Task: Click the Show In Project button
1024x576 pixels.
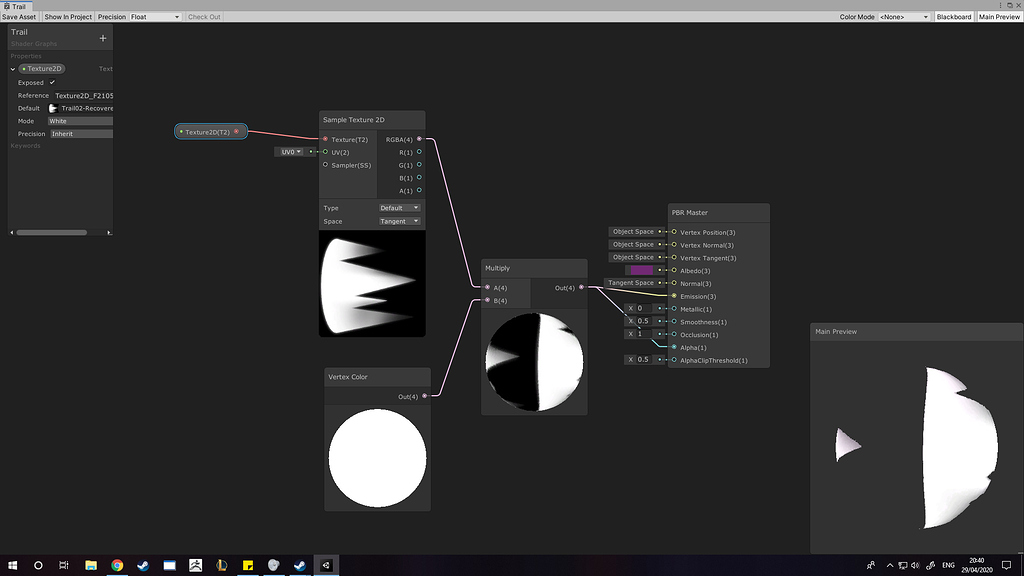Action: 66,16
